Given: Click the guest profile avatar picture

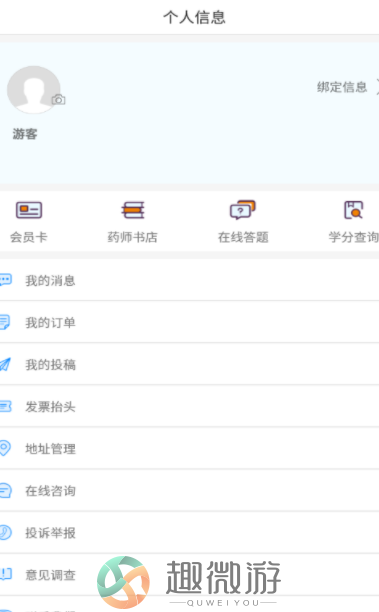Looking at the screenshot, I should click(x=34, y=90).
